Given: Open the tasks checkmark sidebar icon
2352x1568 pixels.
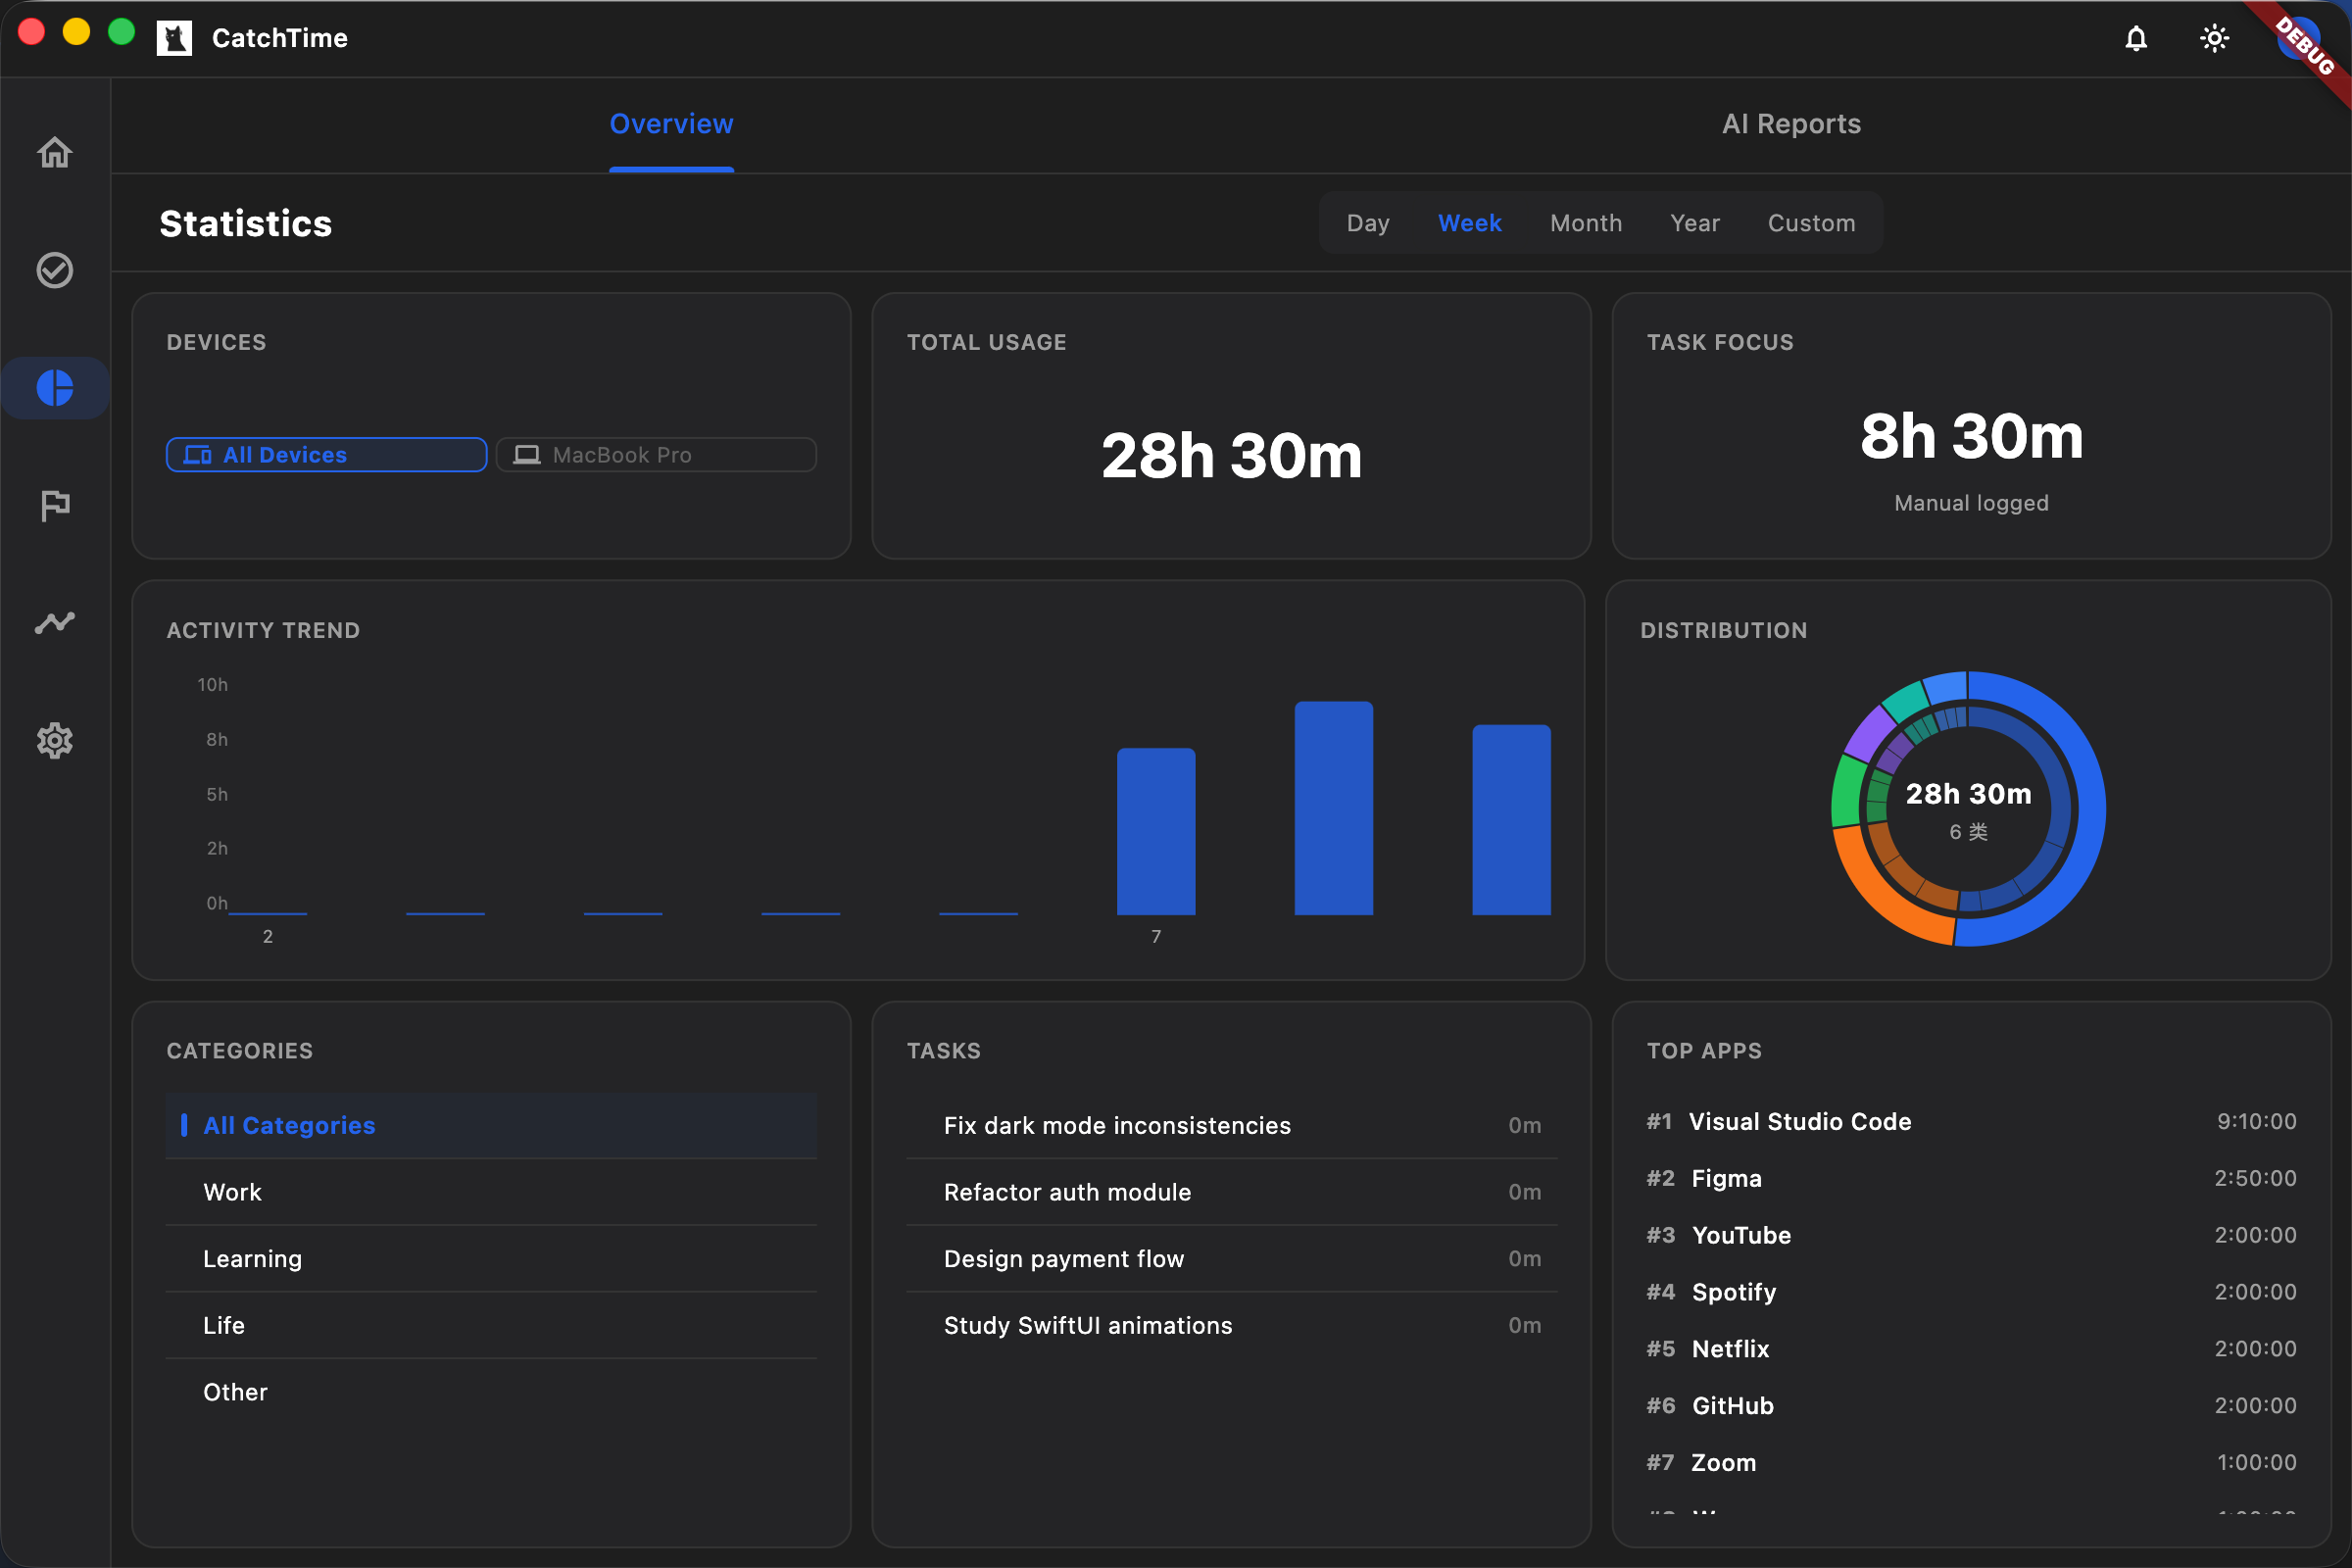Looking at the screenshot, I should [x=54, y=270].
